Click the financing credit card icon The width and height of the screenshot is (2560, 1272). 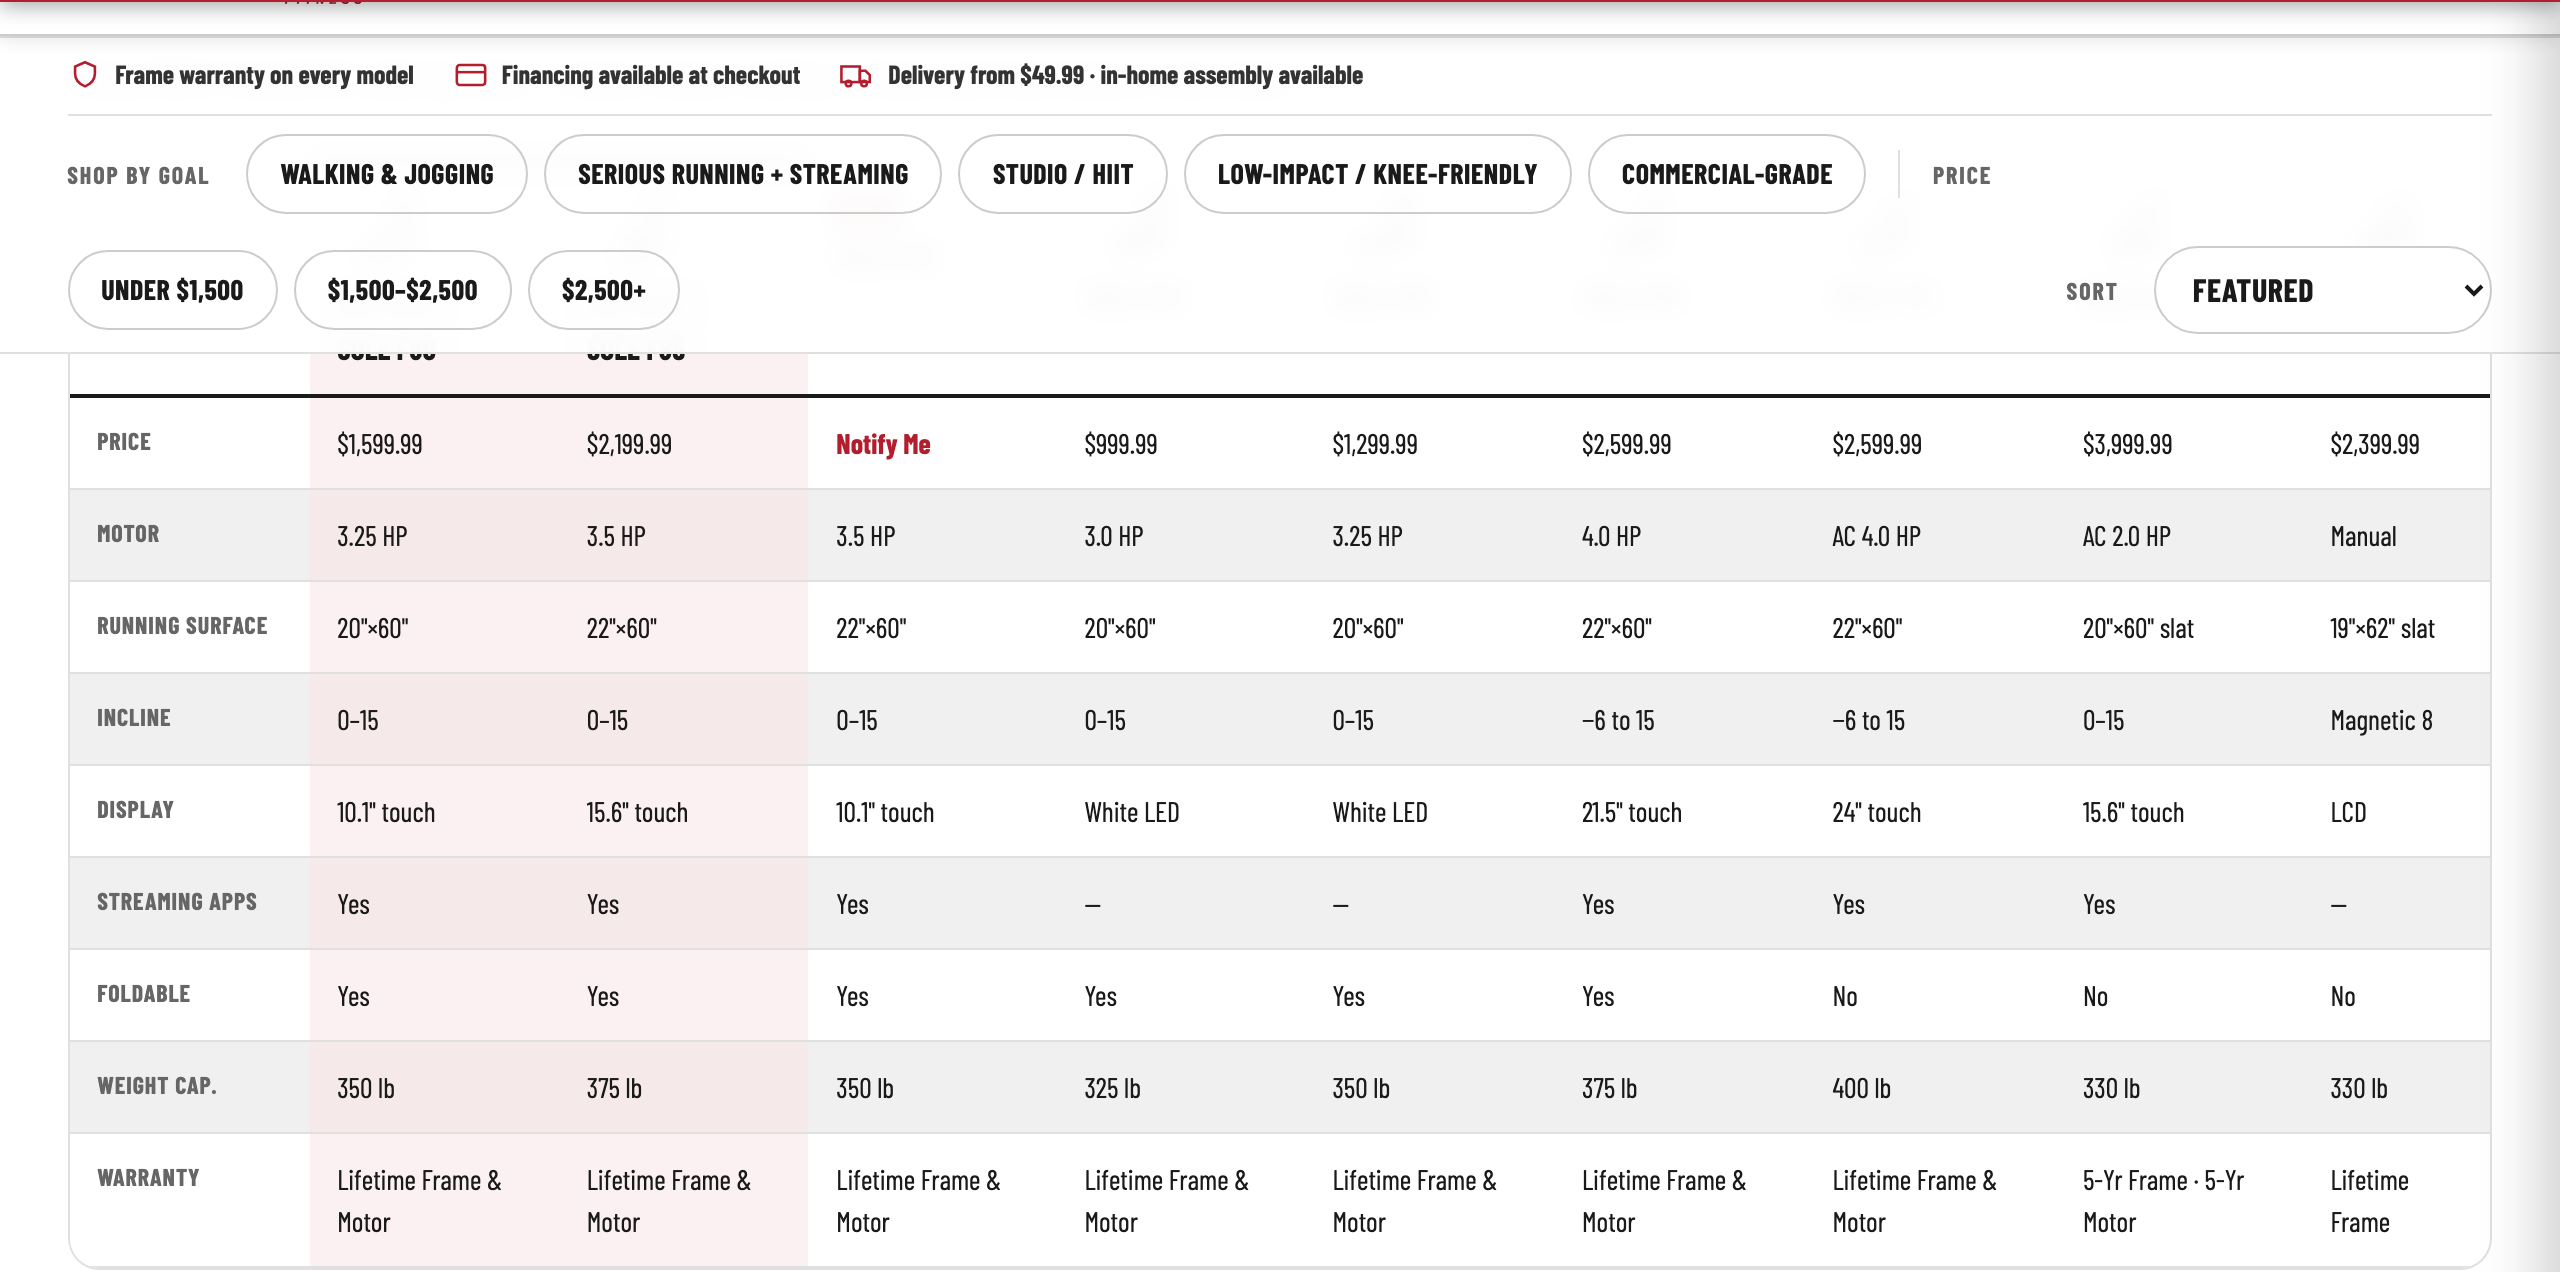tap(471, 75)
